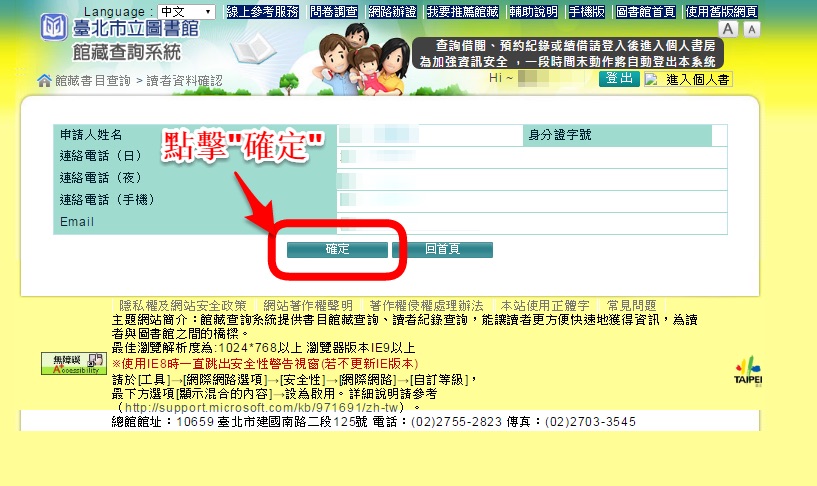Open 網路辦證 in the top menu

392,11
